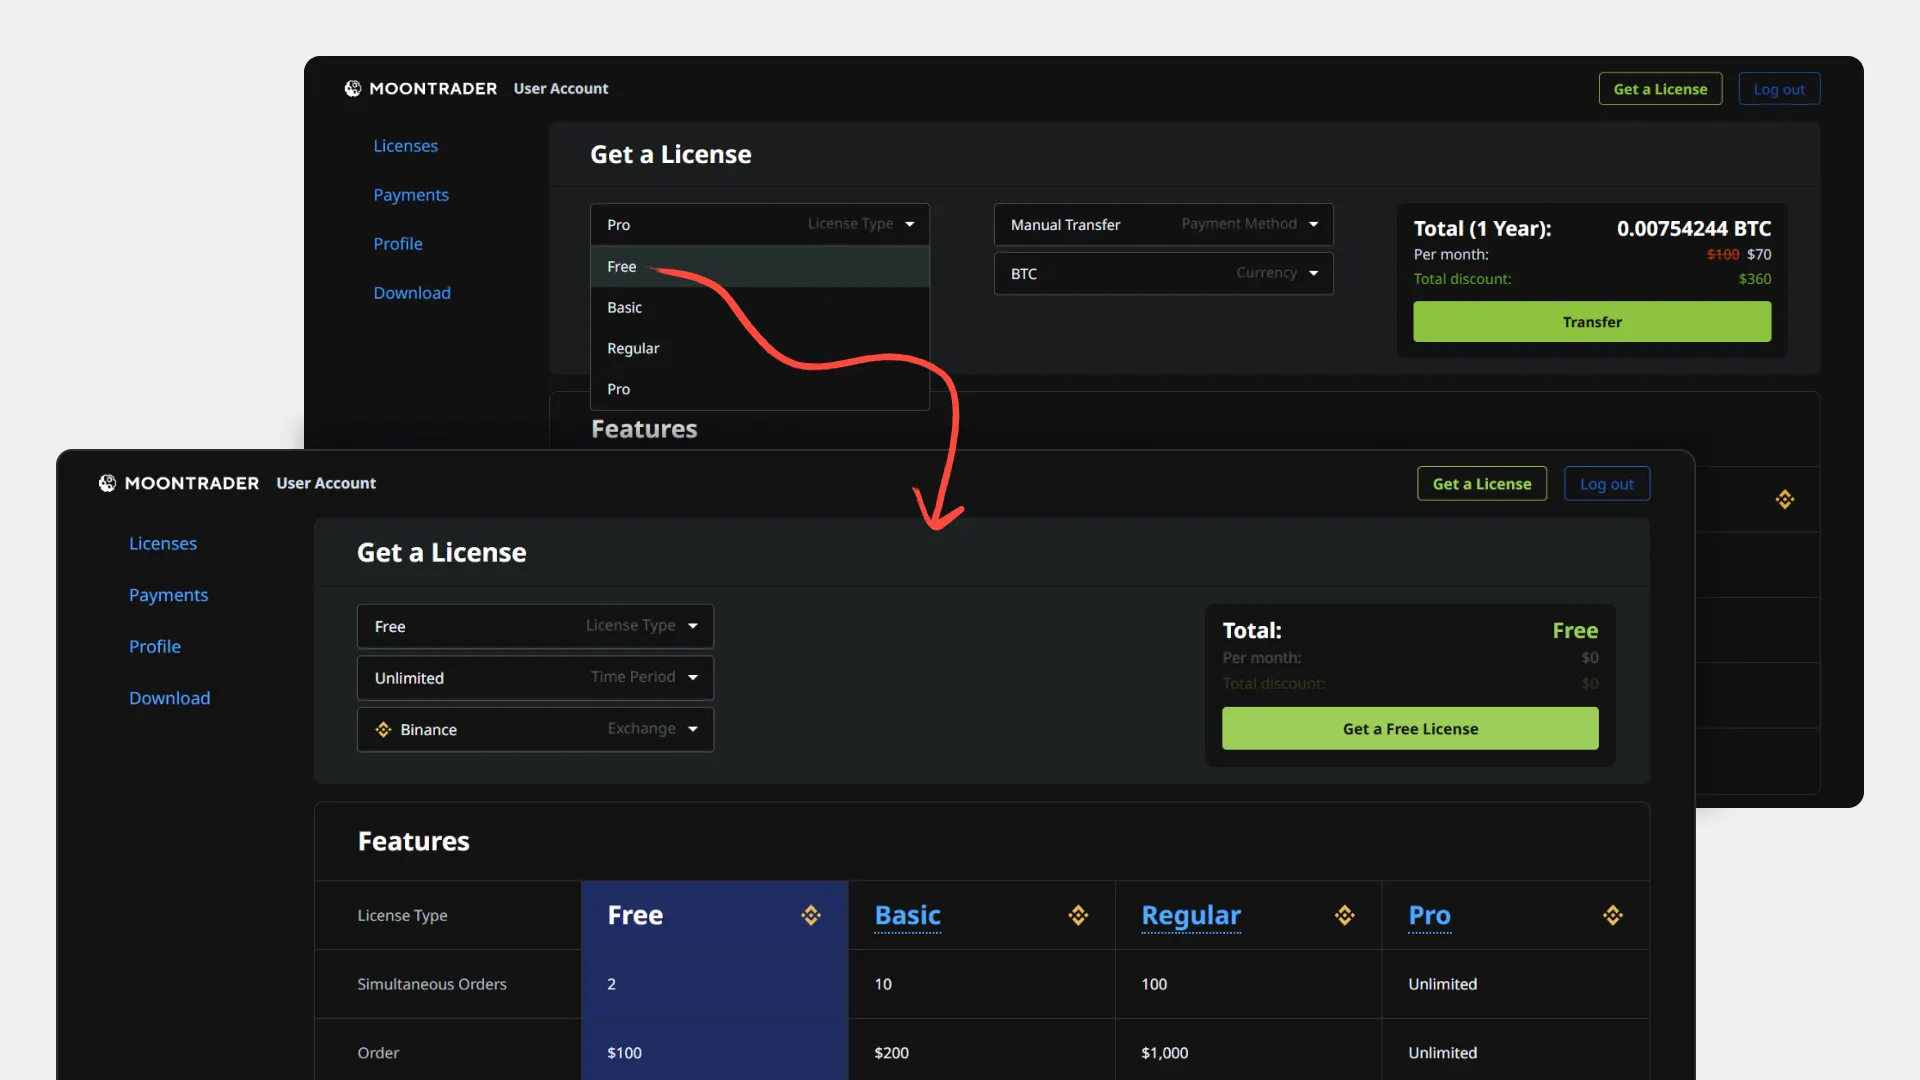Pick Free option in dropdown list

click(621, 266)
